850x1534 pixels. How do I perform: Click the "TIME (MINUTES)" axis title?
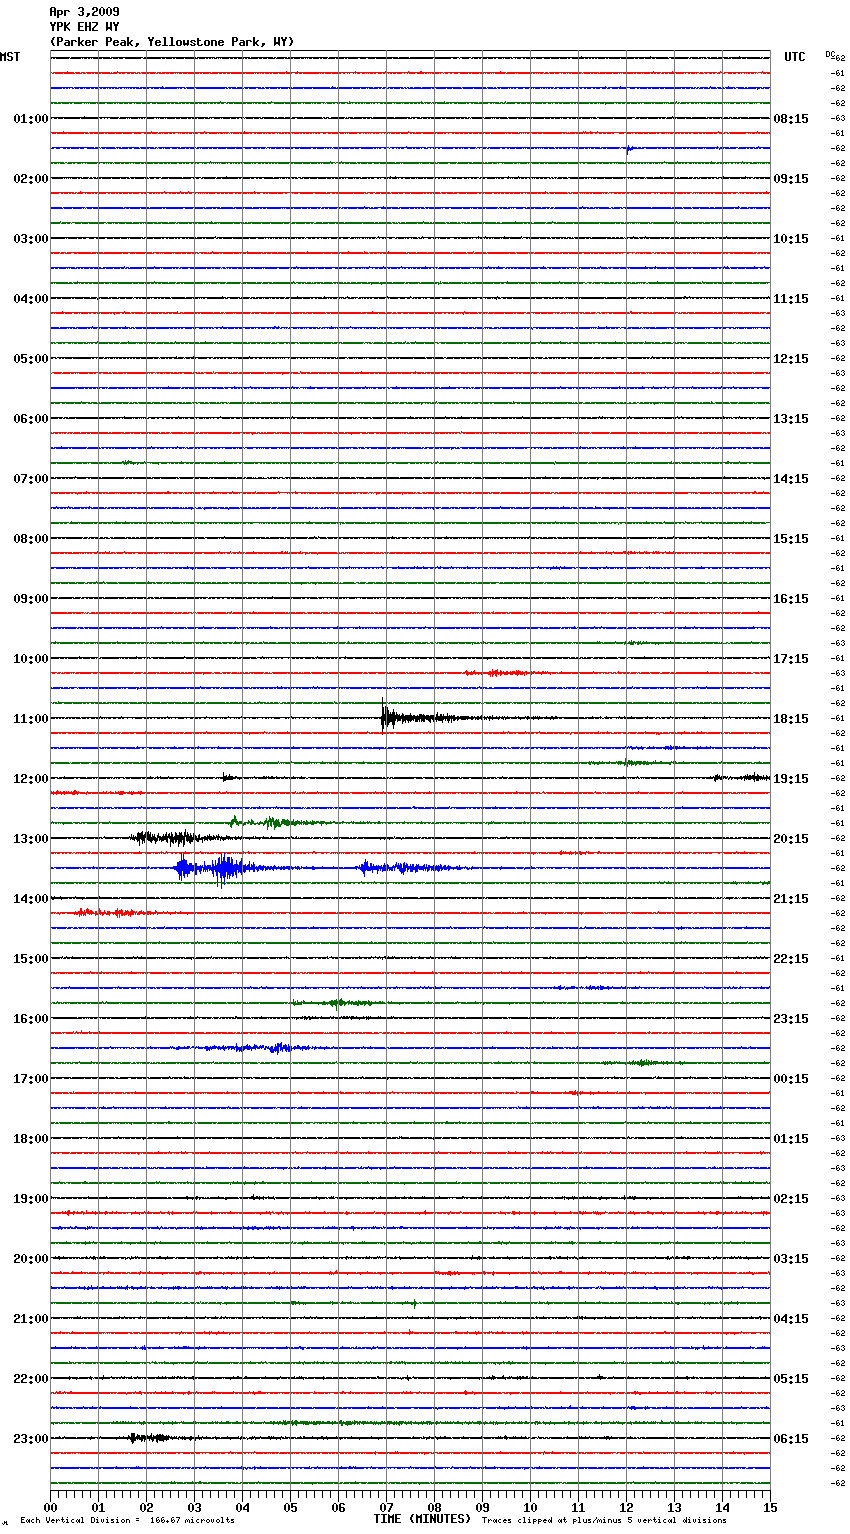(422, 1519)
